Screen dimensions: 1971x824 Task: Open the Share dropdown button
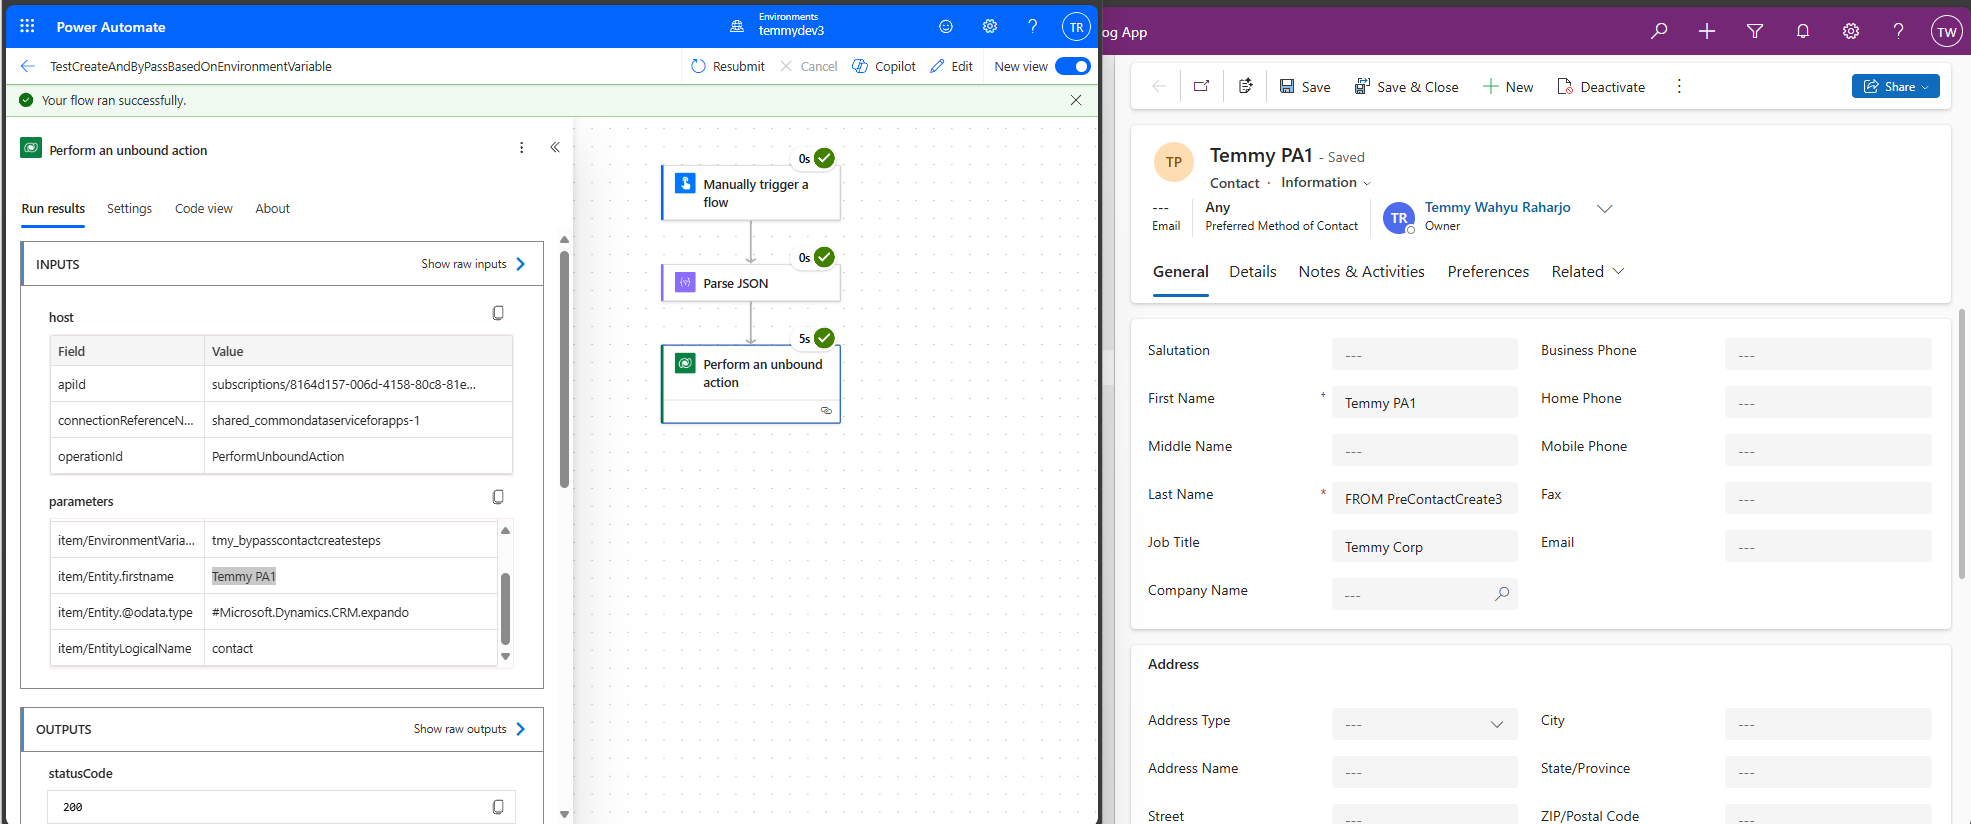(1895, 86)
